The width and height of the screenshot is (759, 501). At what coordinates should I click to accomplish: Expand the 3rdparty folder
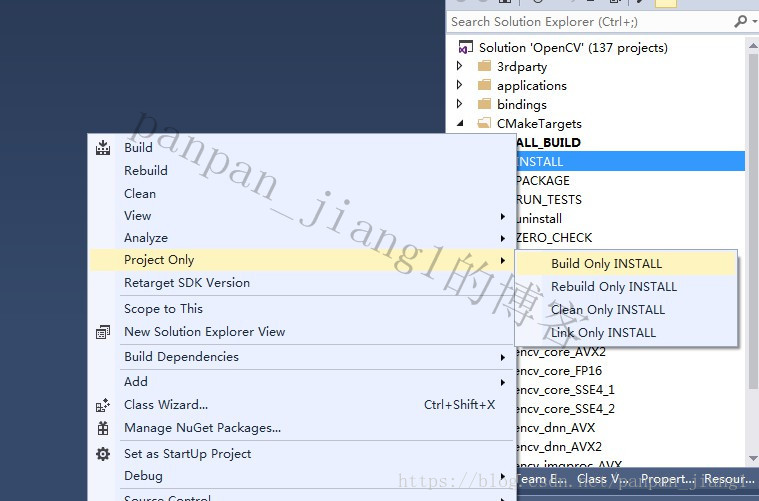460,66
